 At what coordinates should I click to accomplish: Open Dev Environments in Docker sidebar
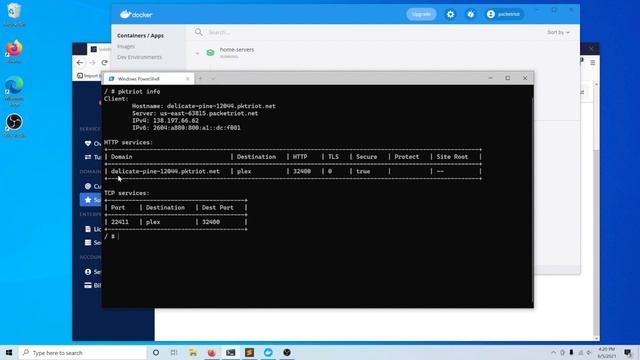click(139, 57)
